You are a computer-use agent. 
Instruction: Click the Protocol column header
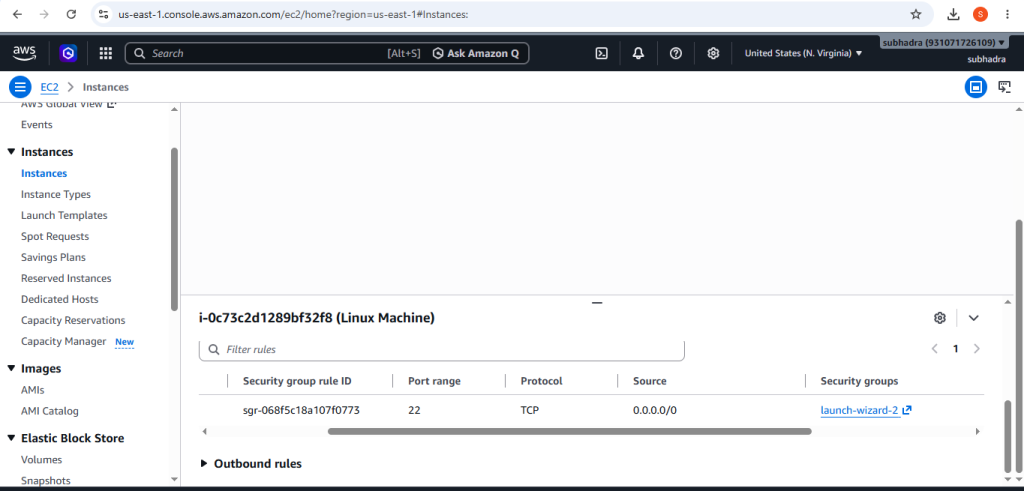541,381
